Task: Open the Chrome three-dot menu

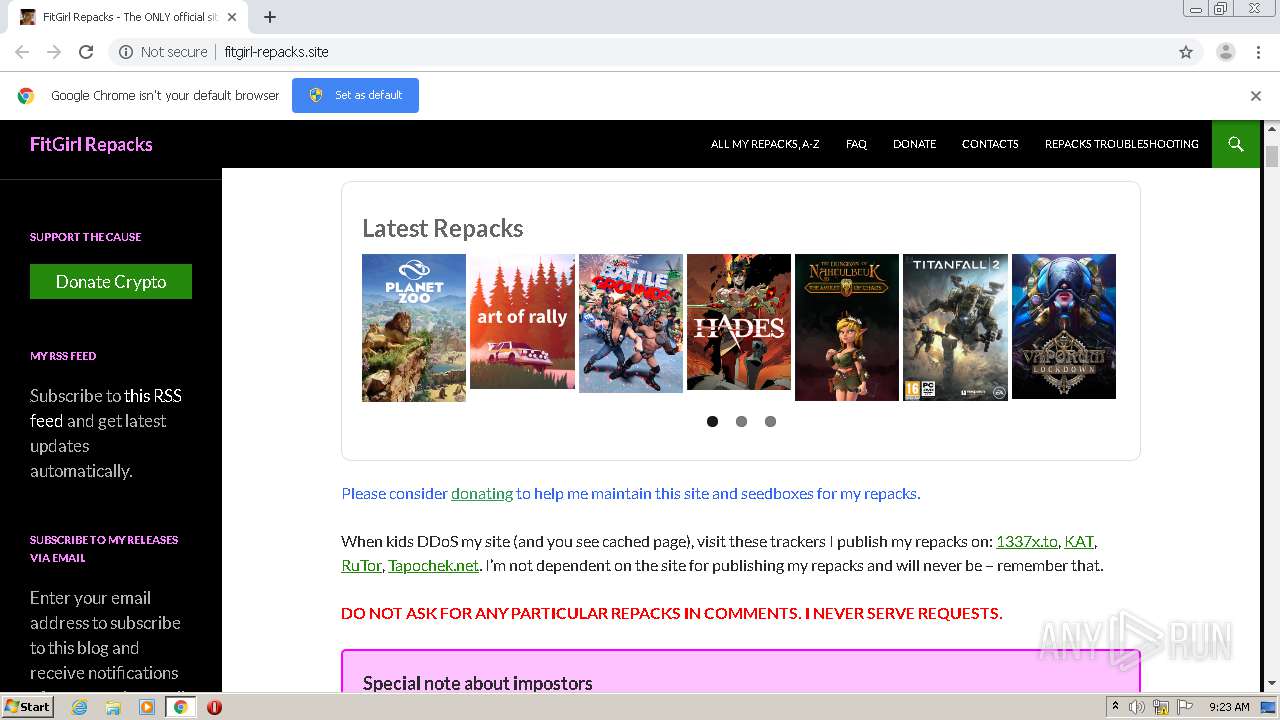Action: pos(1258,52)
